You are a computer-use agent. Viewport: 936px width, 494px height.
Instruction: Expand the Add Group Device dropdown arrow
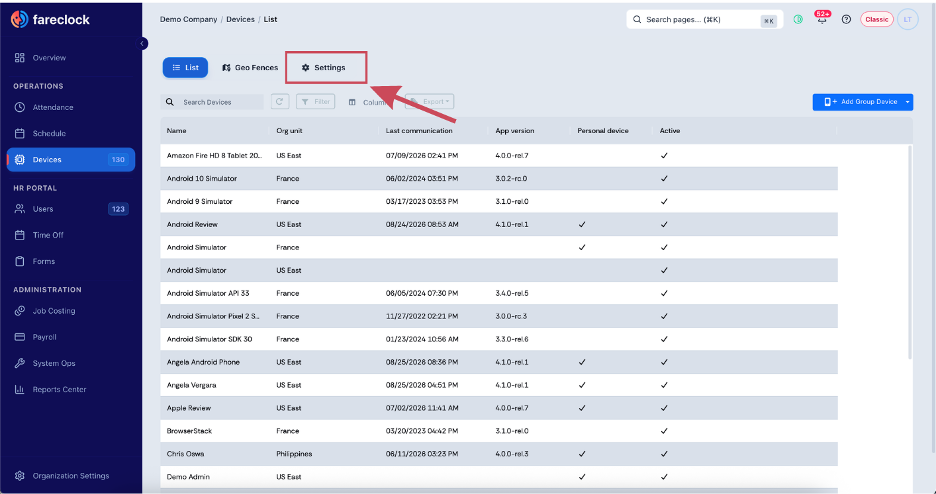907,102
